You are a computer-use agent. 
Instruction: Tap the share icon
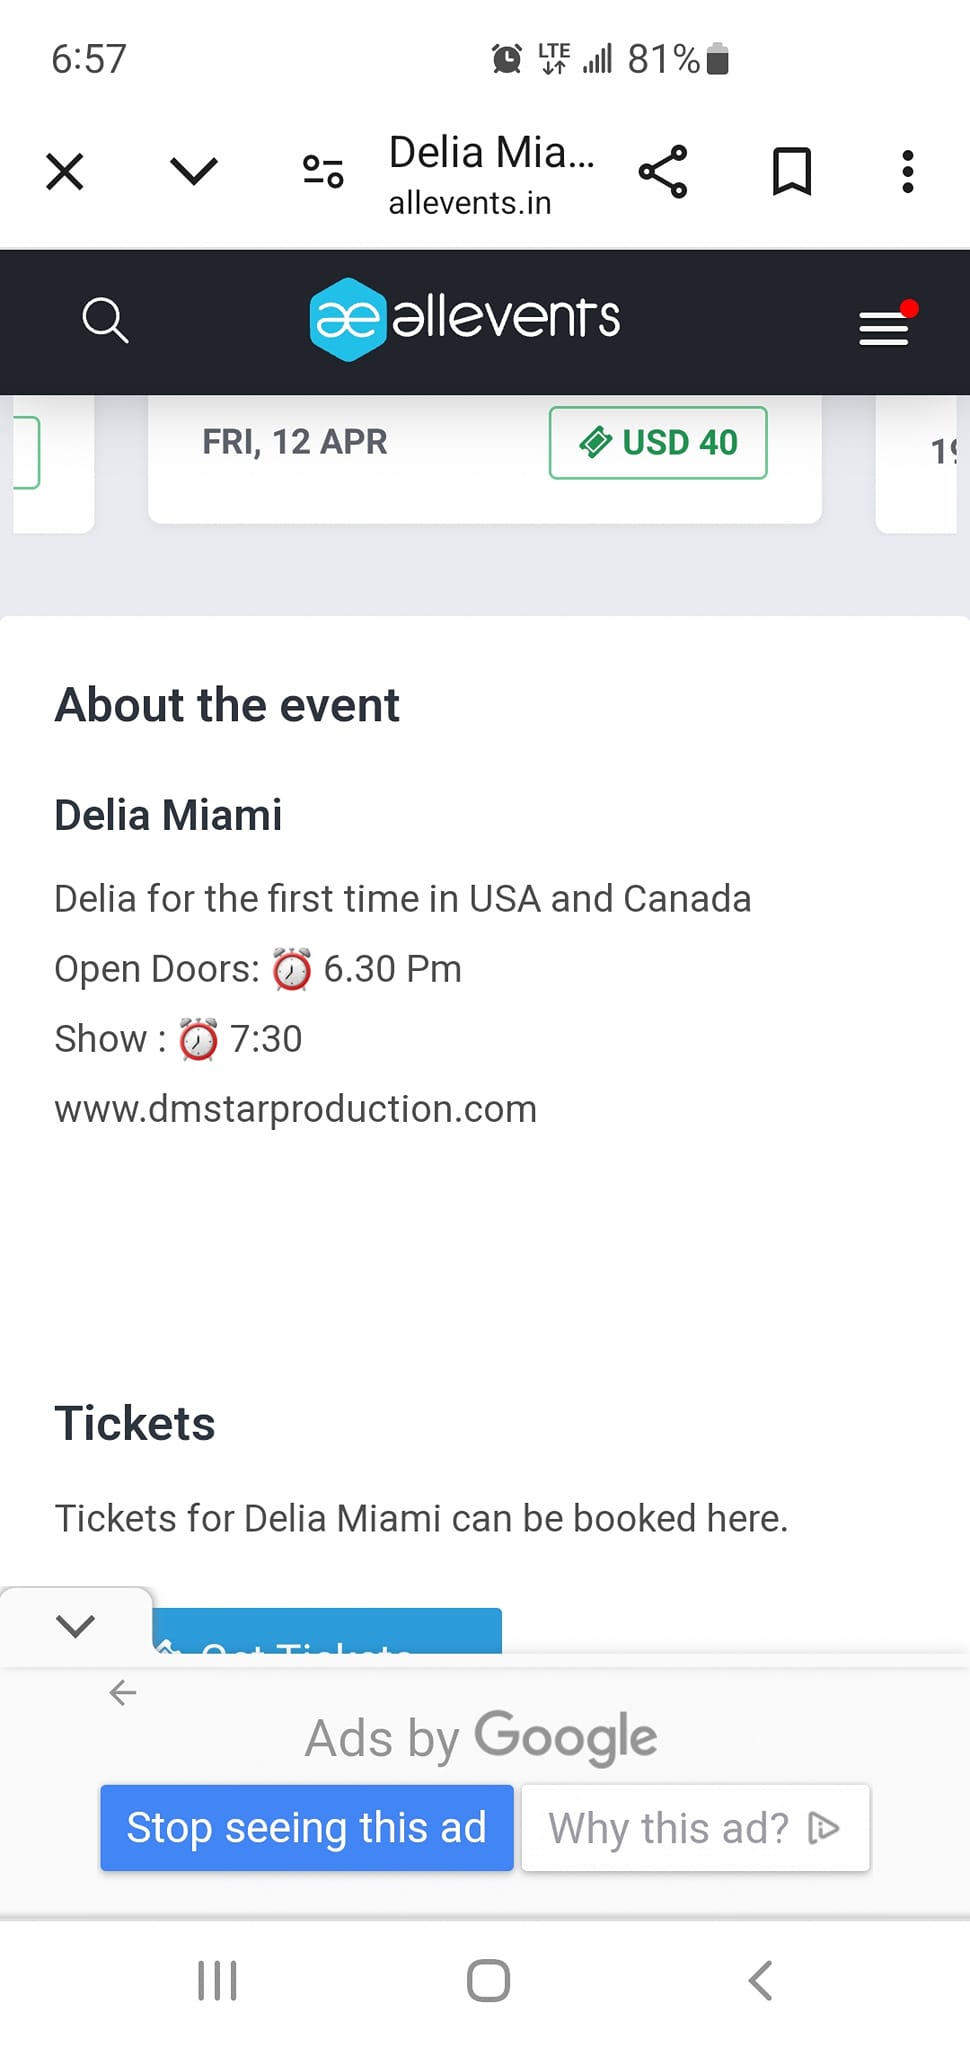coord(663,172)
